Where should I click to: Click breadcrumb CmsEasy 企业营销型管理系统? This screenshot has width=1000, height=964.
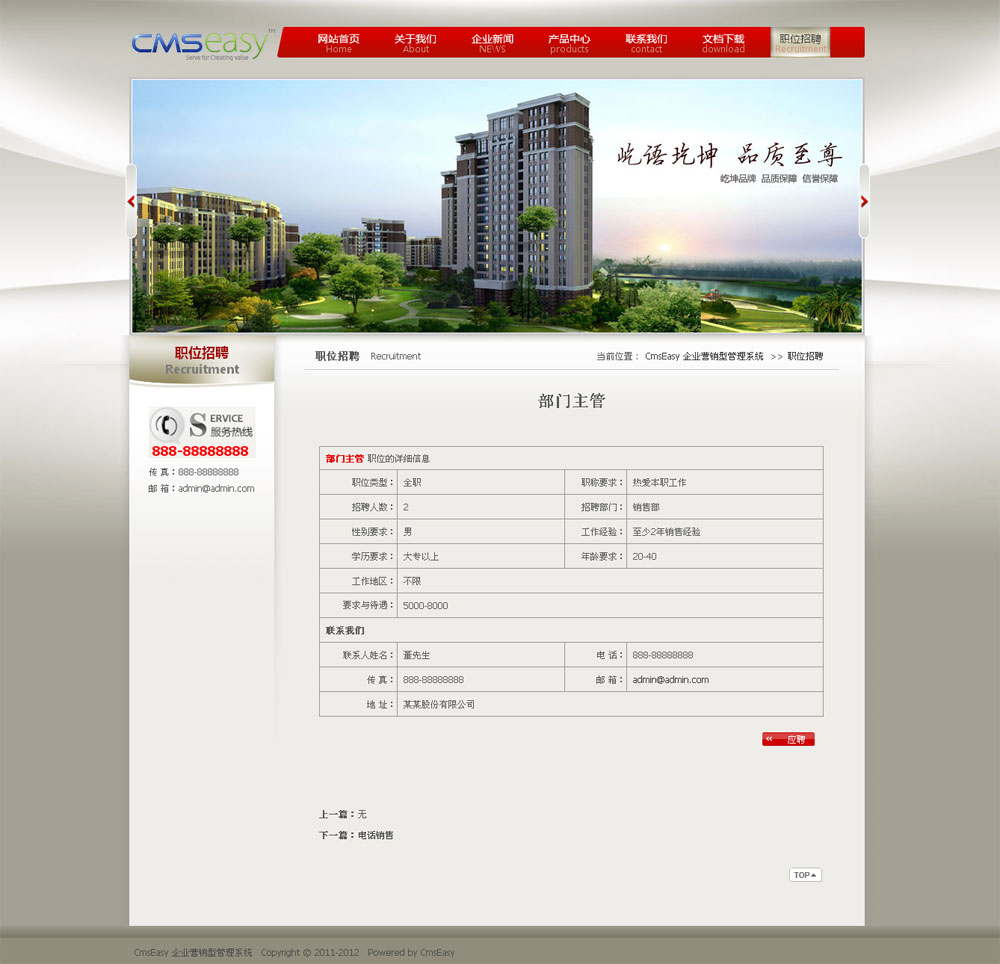pos(704,356)
